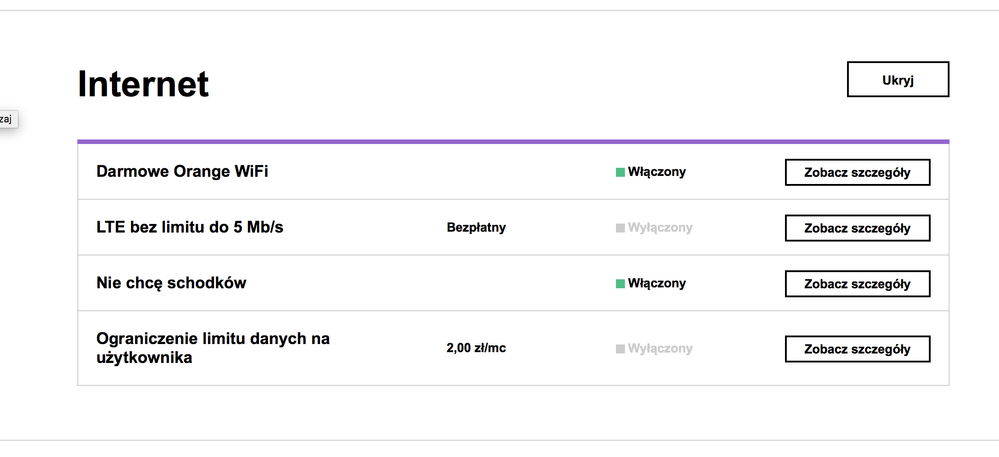999x457 pixels.
Task: Click the Włączony label for Nie chcę schodków
Action: pyautogui.click(x=657, y=284)
